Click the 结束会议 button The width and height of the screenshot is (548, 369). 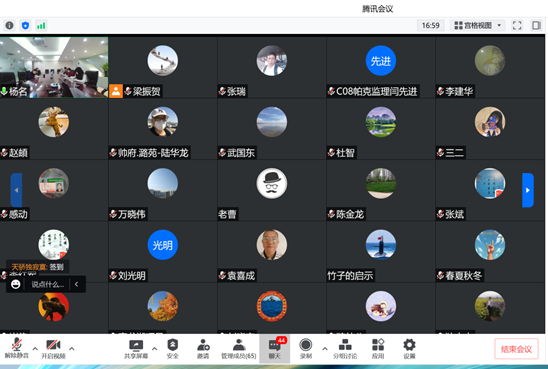pyautogui.click(x=516, y=349)
